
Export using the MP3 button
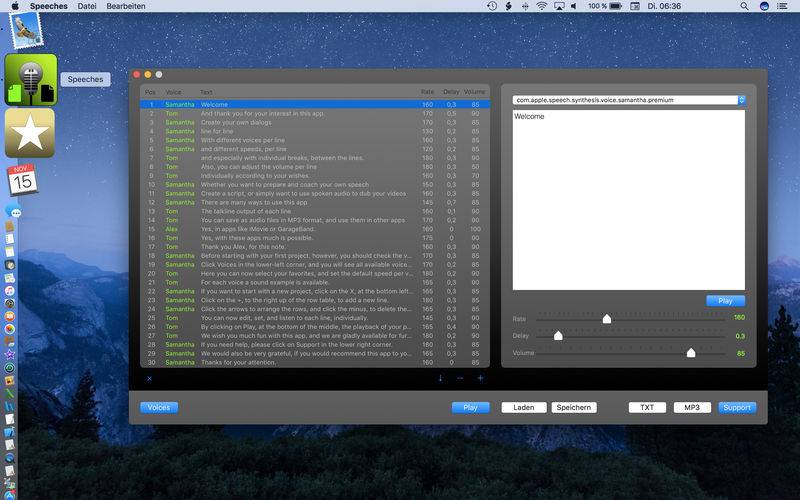(692, 408)
